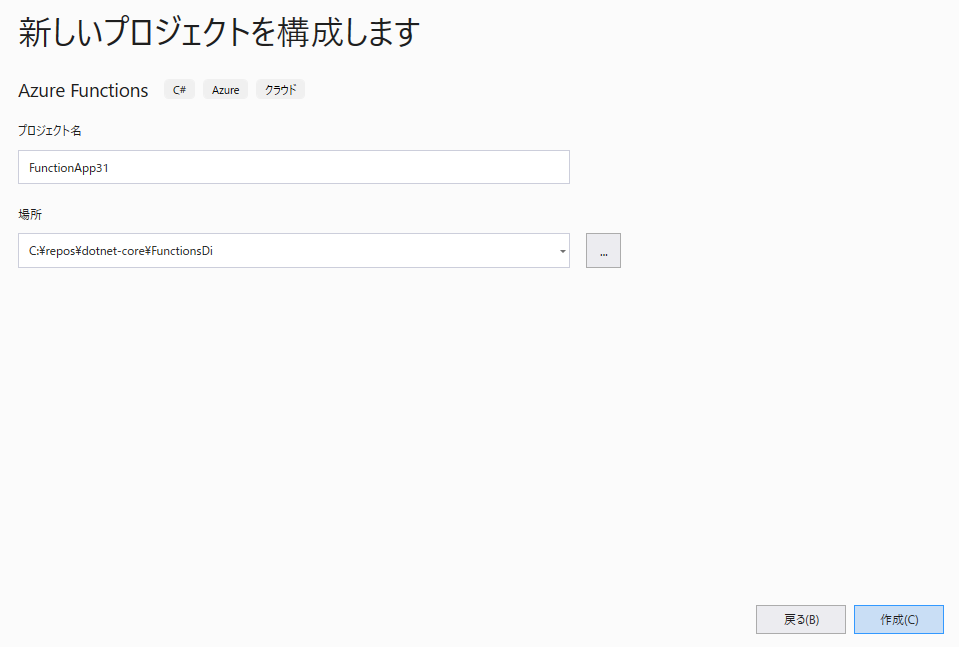The width and height of the screenshot is (959, 647).
Task: Click the 戻る(B) back button
Action: [801, 619]
